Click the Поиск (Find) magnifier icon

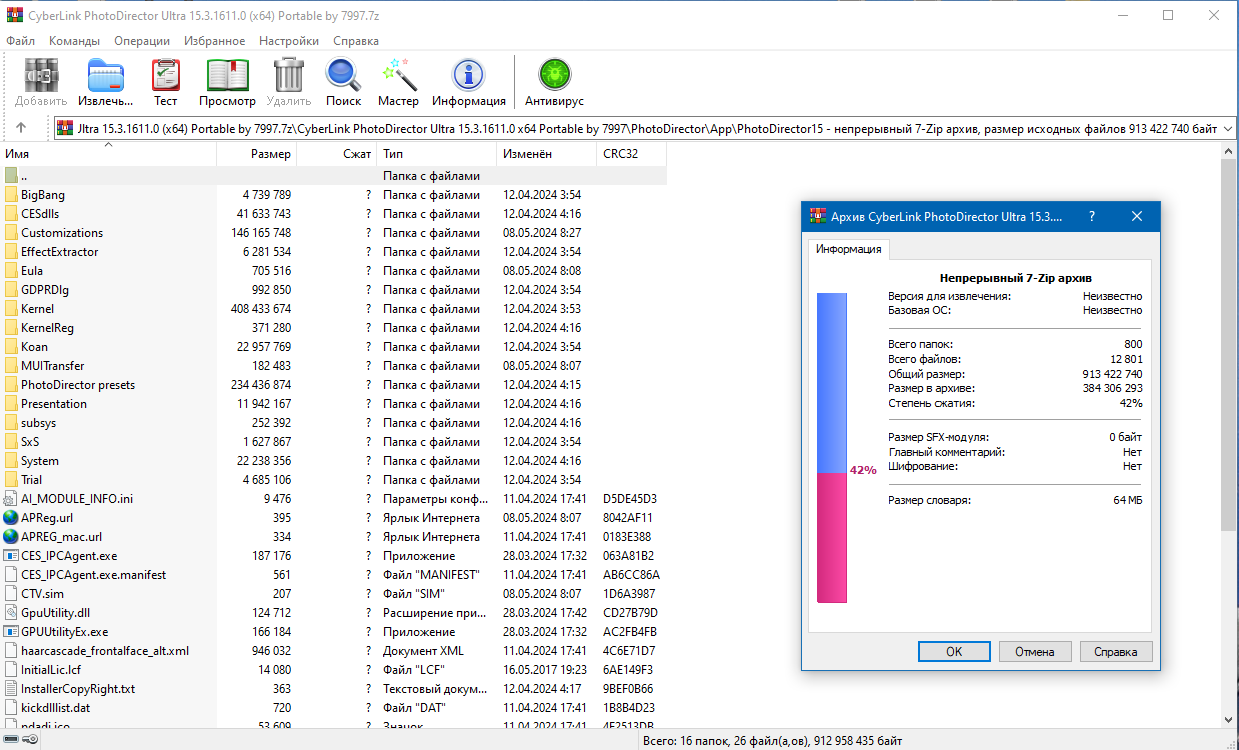343,75
